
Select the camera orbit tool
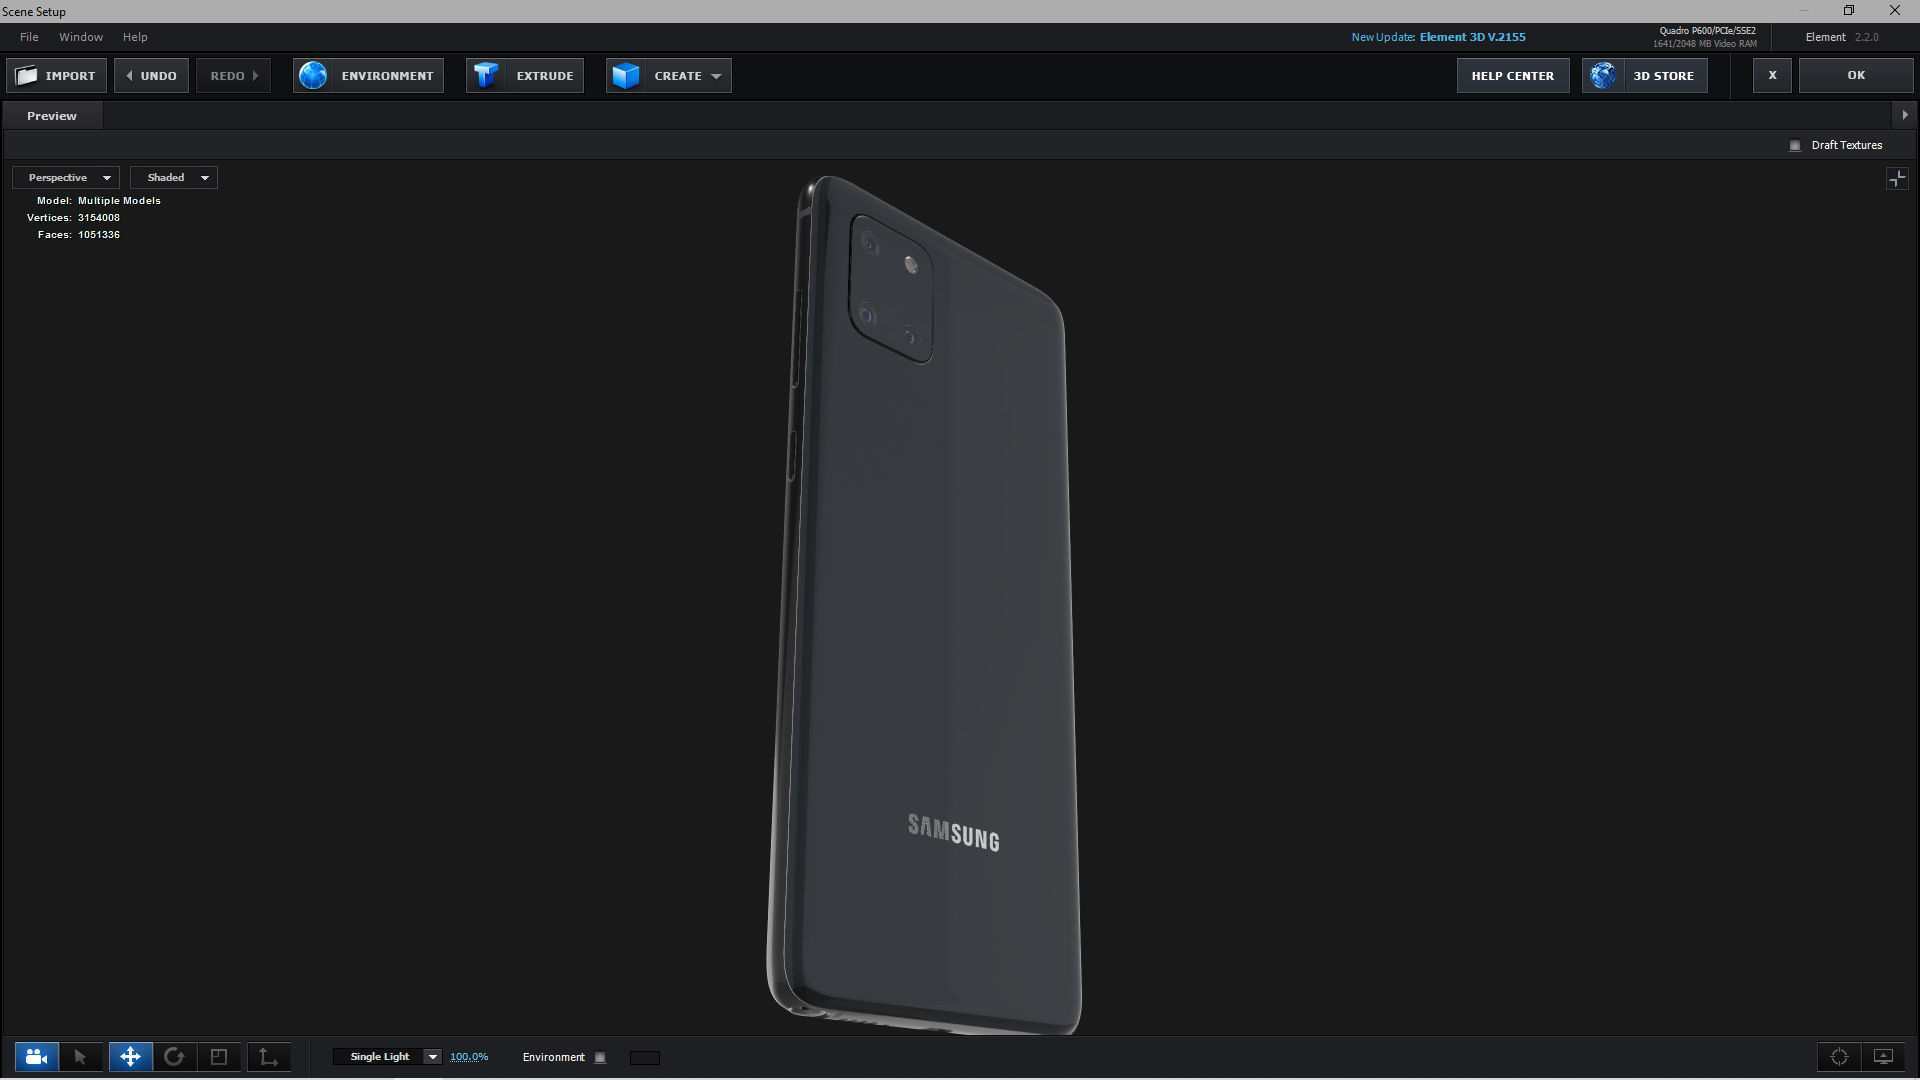[37, 1057]
